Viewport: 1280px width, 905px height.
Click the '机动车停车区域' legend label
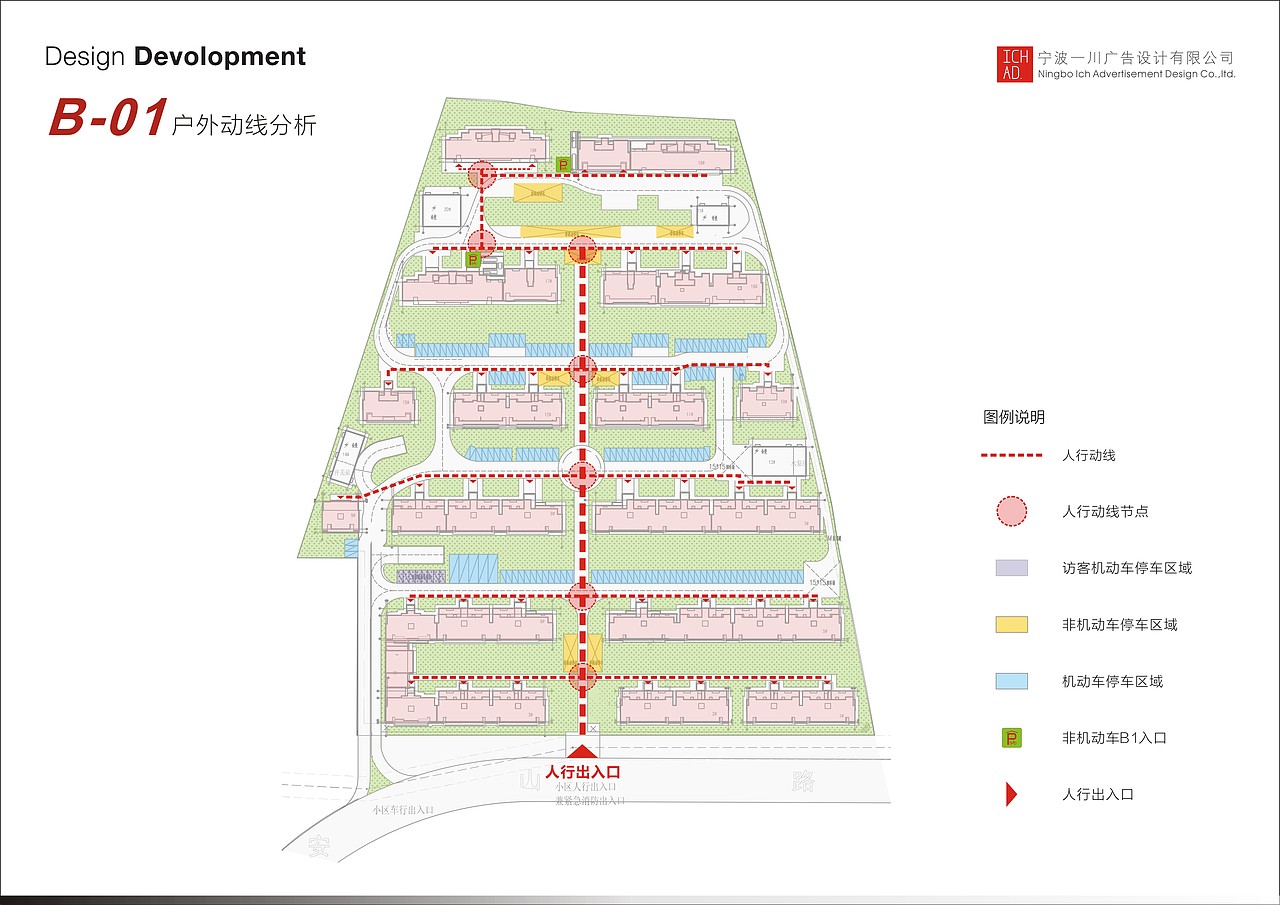click(1113, 682)
